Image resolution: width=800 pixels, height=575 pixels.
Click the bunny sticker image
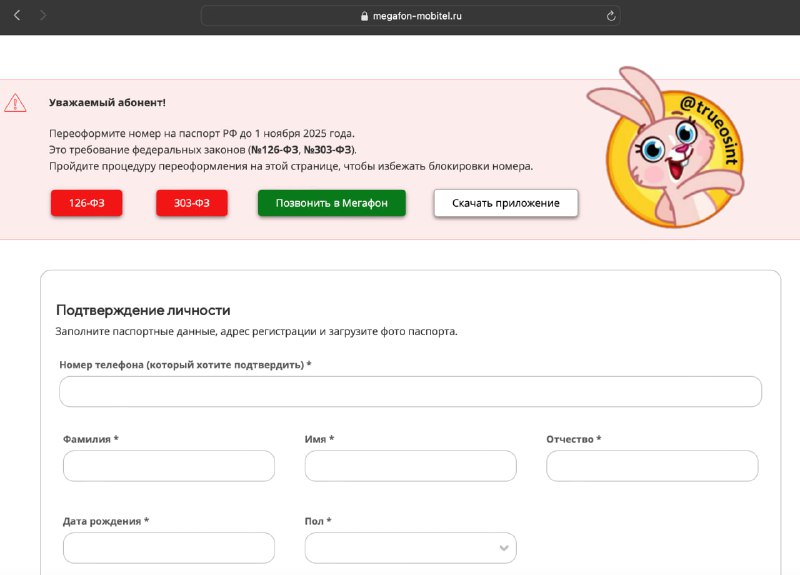668,148
